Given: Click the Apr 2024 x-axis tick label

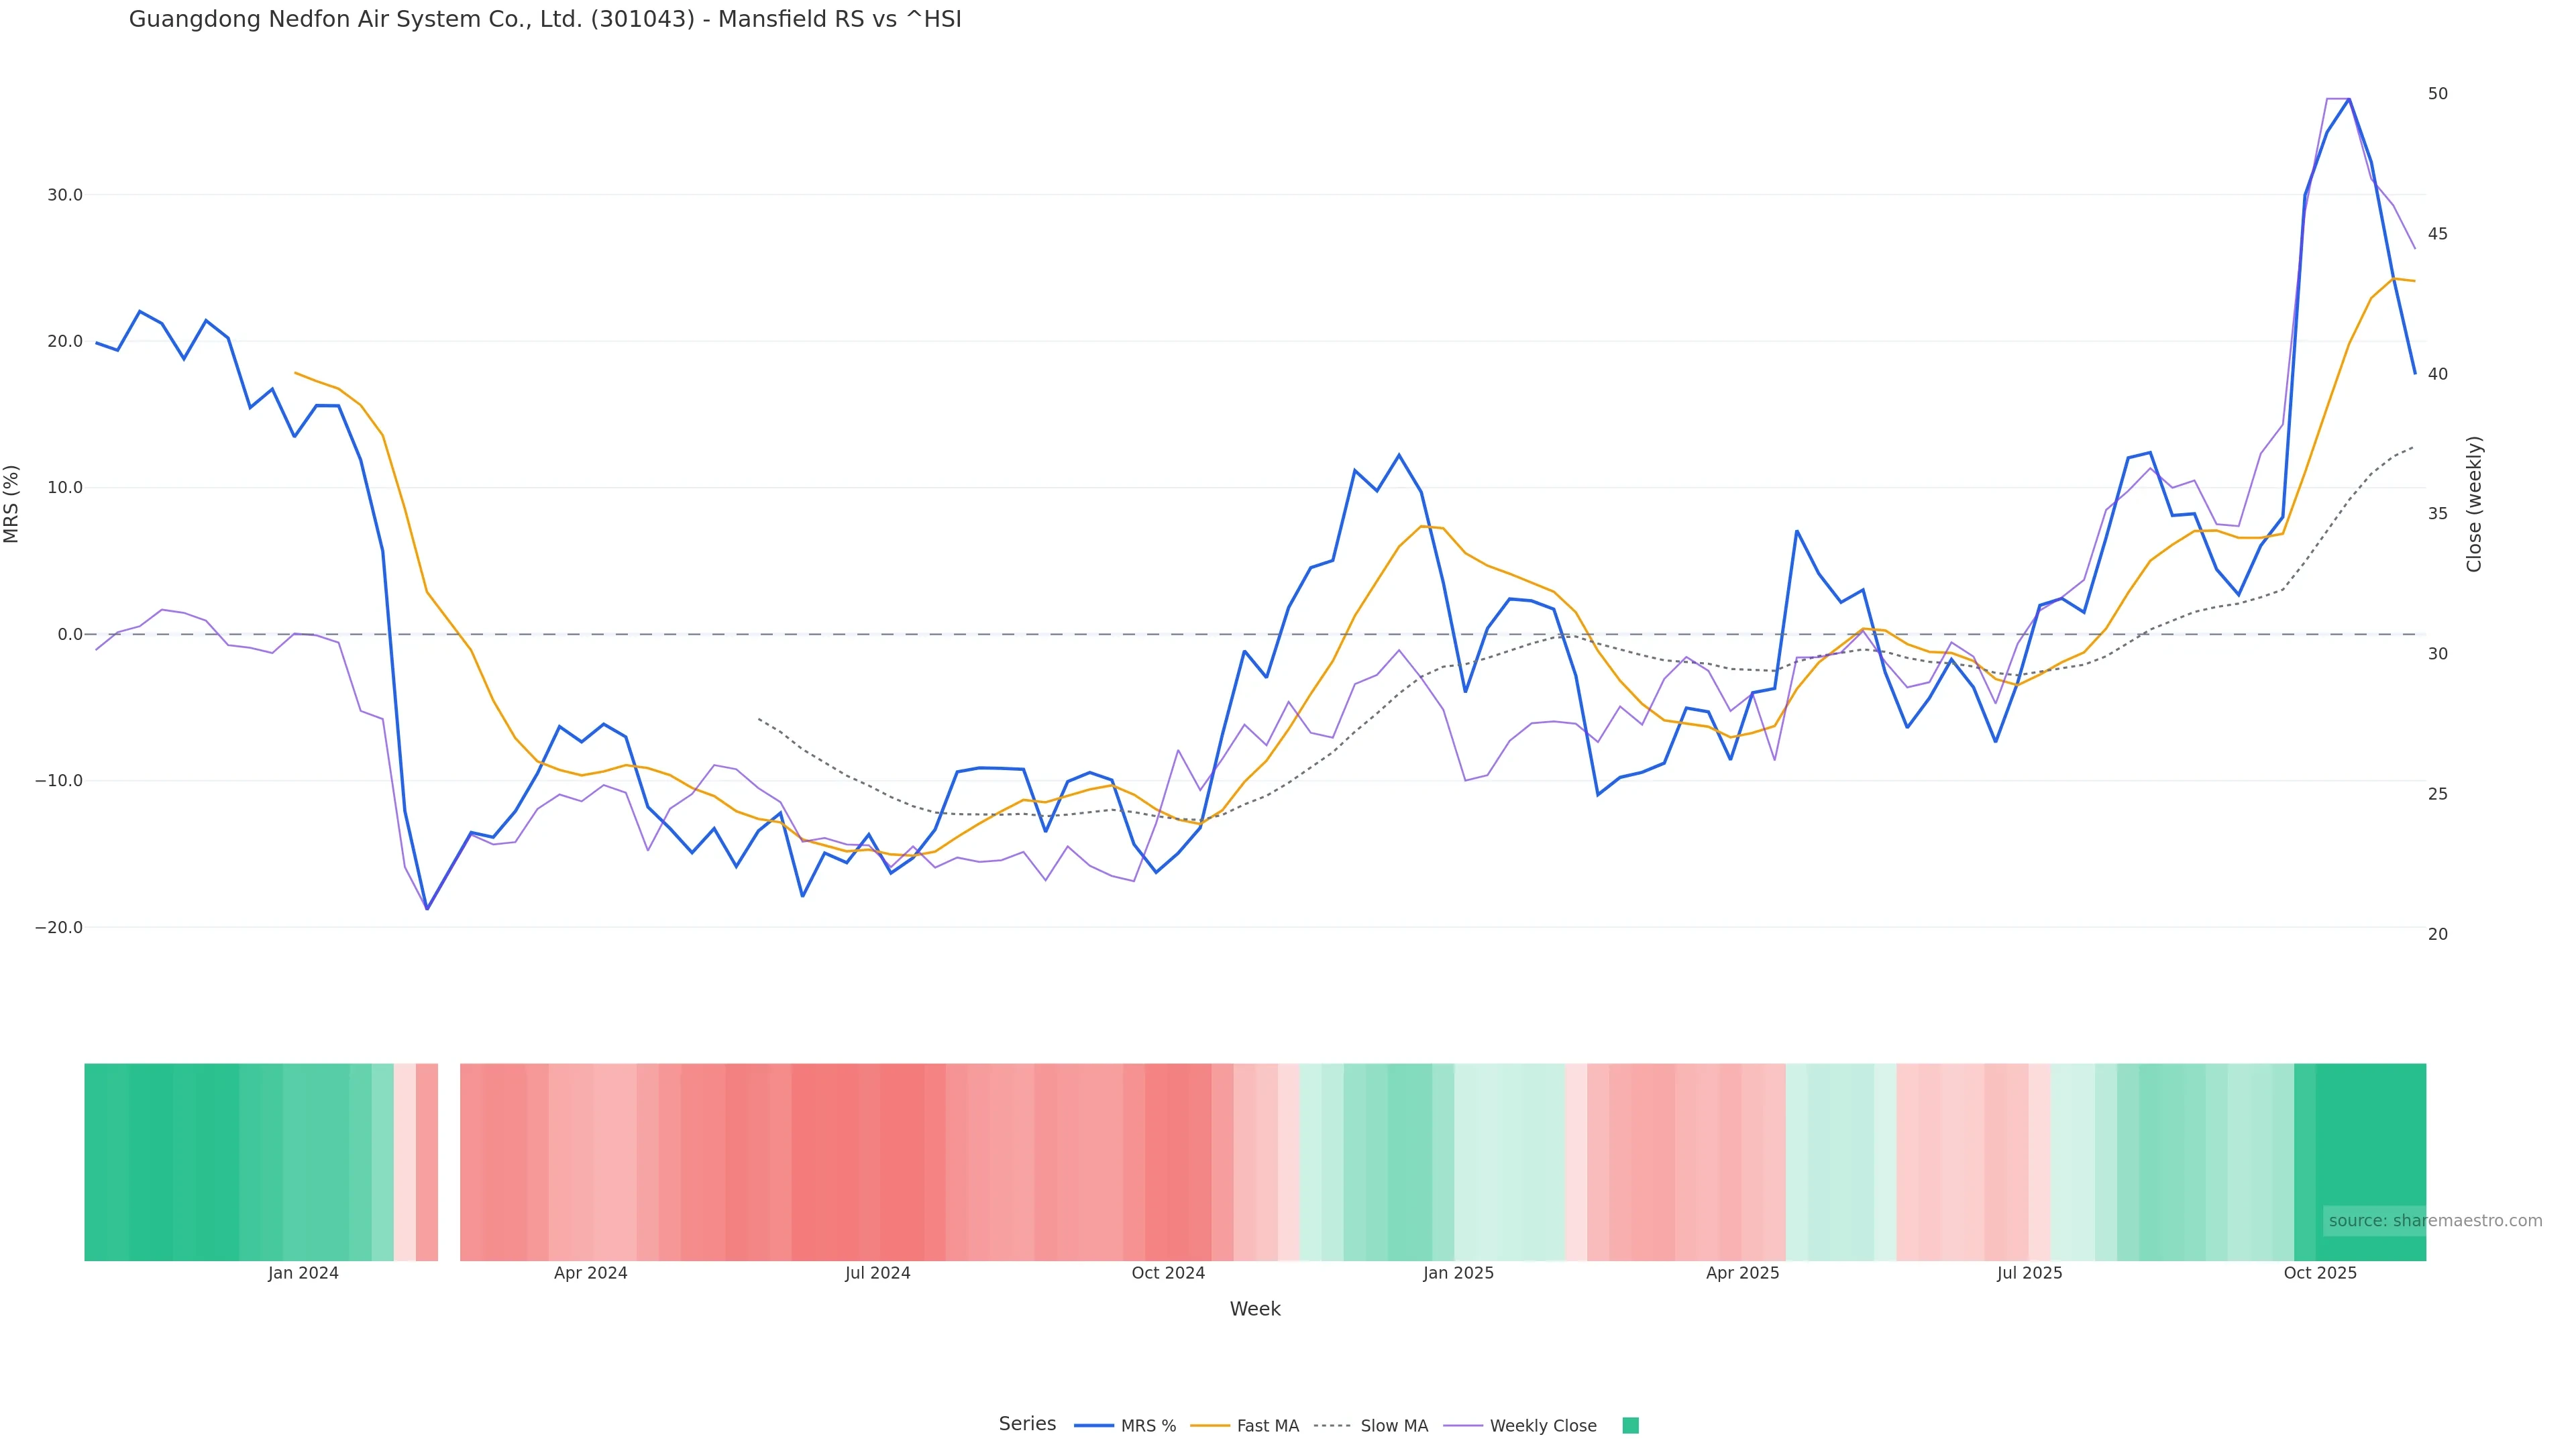Looking at the screenshot, I should click(590, 1273).
